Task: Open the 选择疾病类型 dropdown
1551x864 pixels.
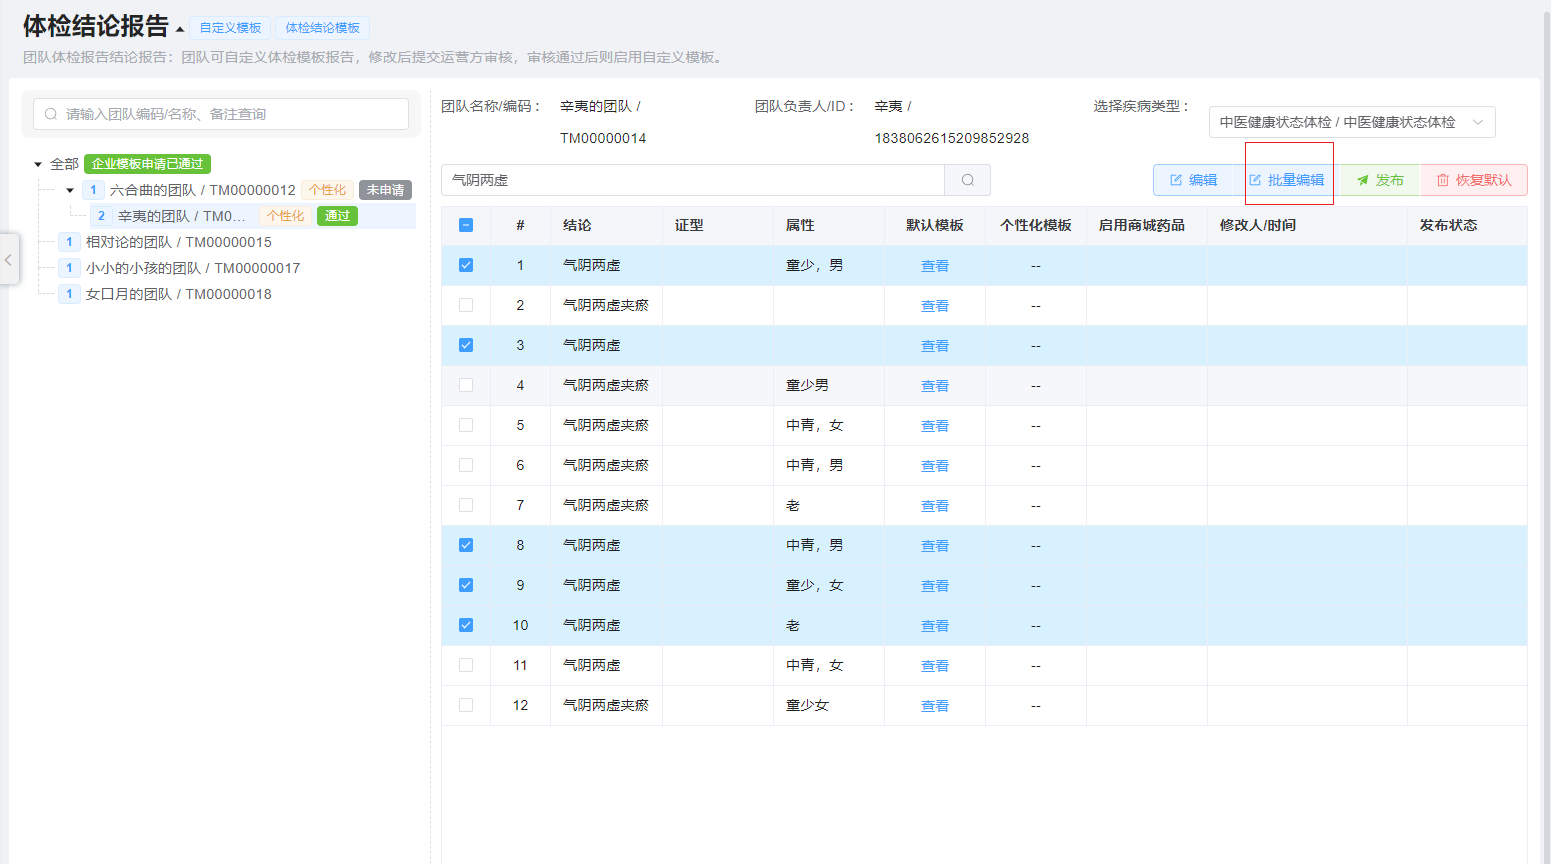Action: coord(1352,122)
